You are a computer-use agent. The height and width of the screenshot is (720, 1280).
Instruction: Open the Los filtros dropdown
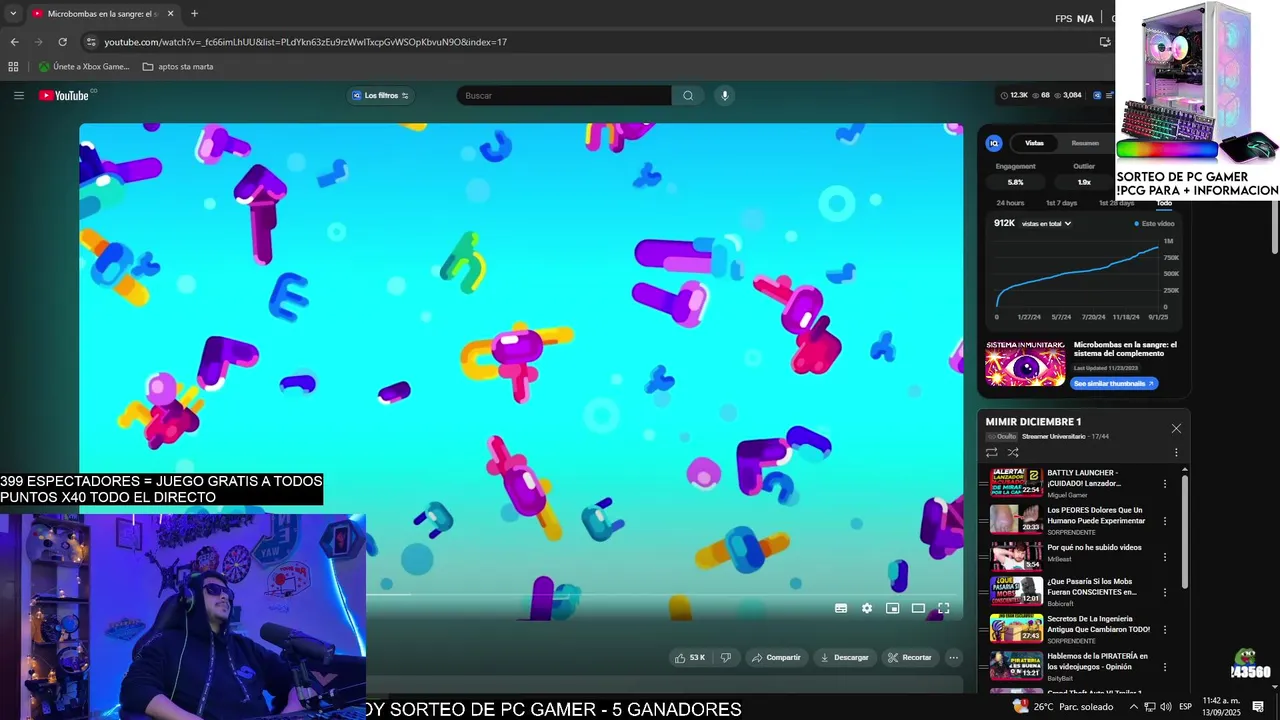(x=381, y=95)
